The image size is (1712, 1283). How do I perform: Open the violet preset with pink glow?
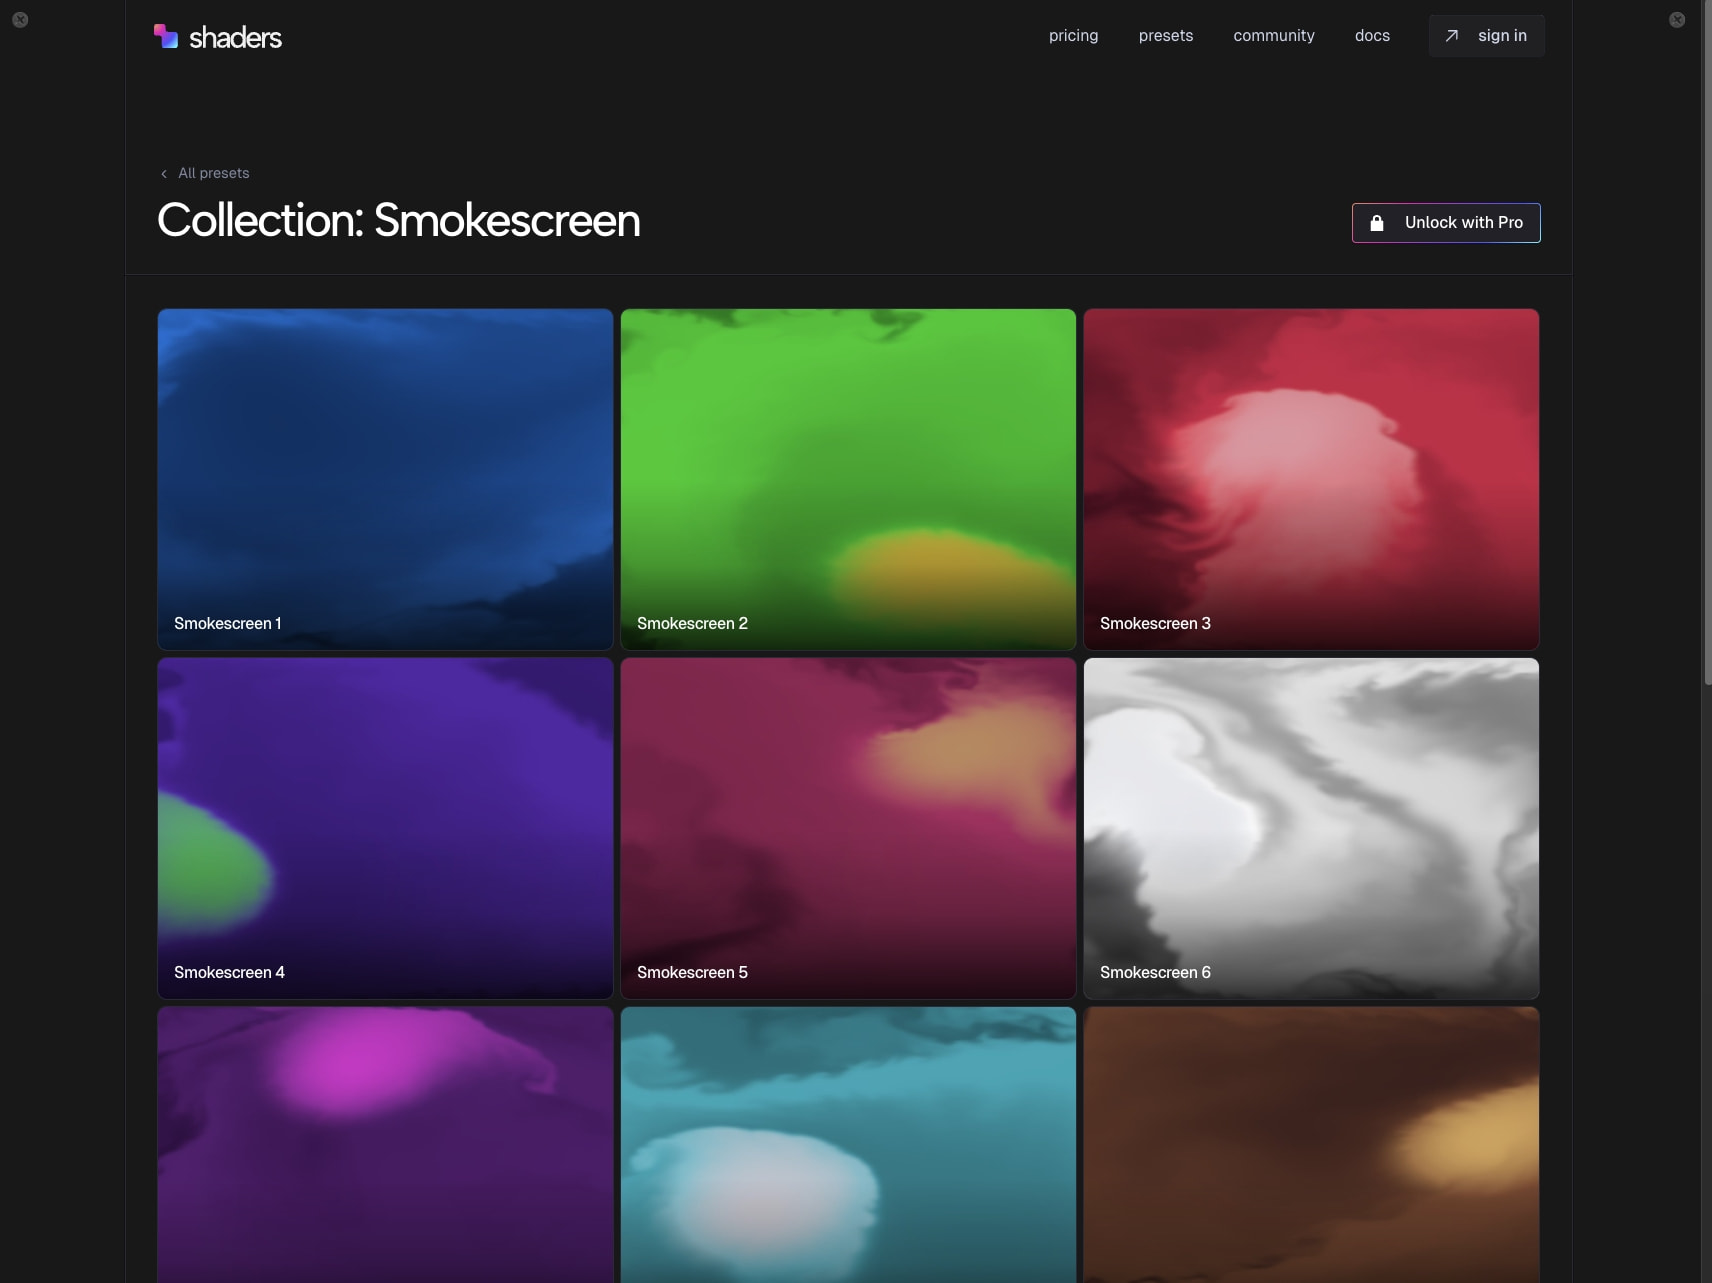[385, 1145]
